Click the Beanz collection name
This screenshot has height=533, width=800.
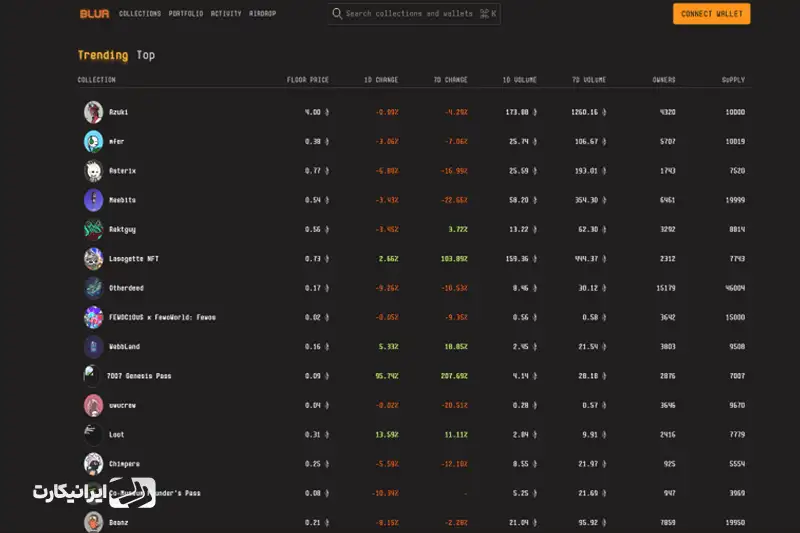pyautogui.click(x=118, y=522)
